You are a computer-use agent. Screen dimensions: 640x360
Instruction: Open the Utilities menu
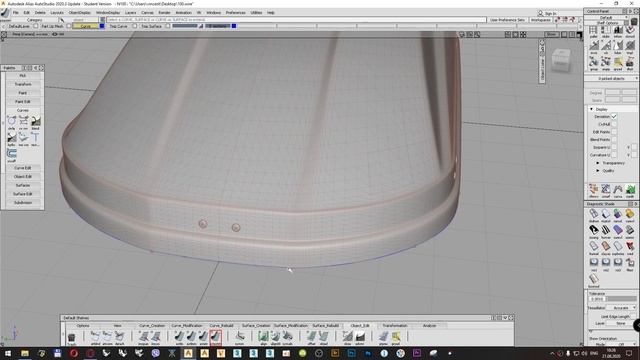tap(256, 13)
